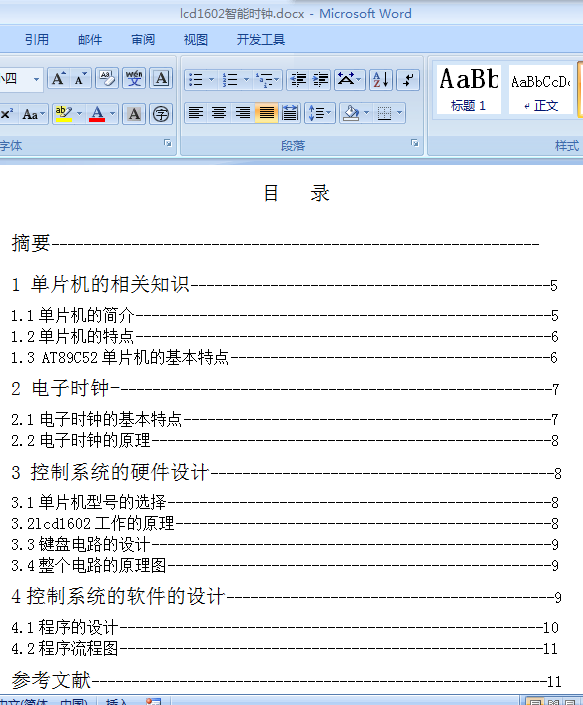Open the 开发工具 ribbon tab
Screen dimensions: 583x705
point(261,40)
